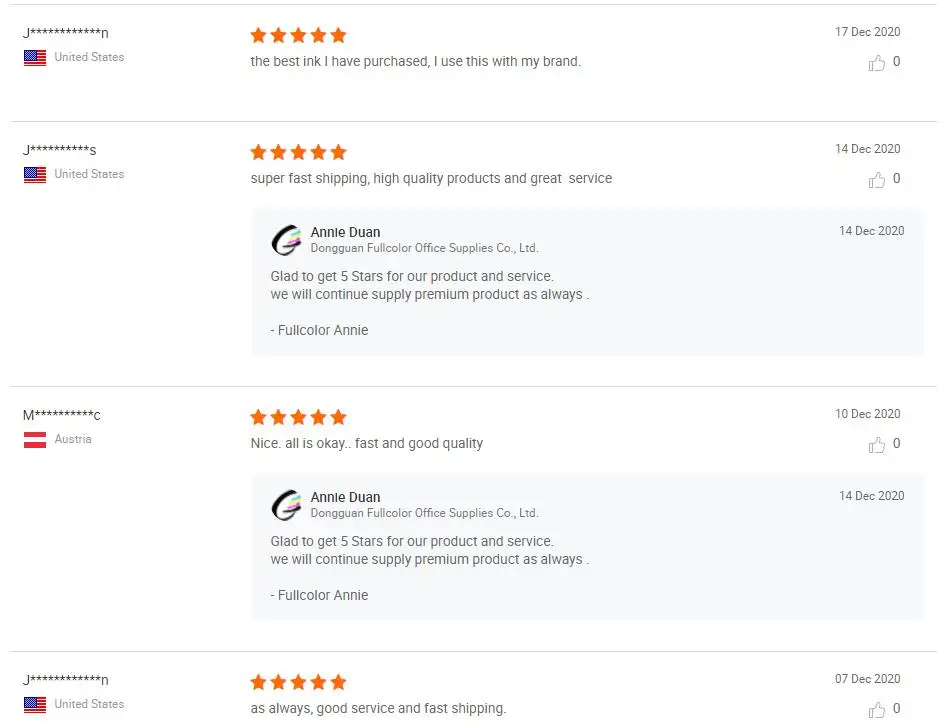Click the Austria flag icon

tap(35, 440)
